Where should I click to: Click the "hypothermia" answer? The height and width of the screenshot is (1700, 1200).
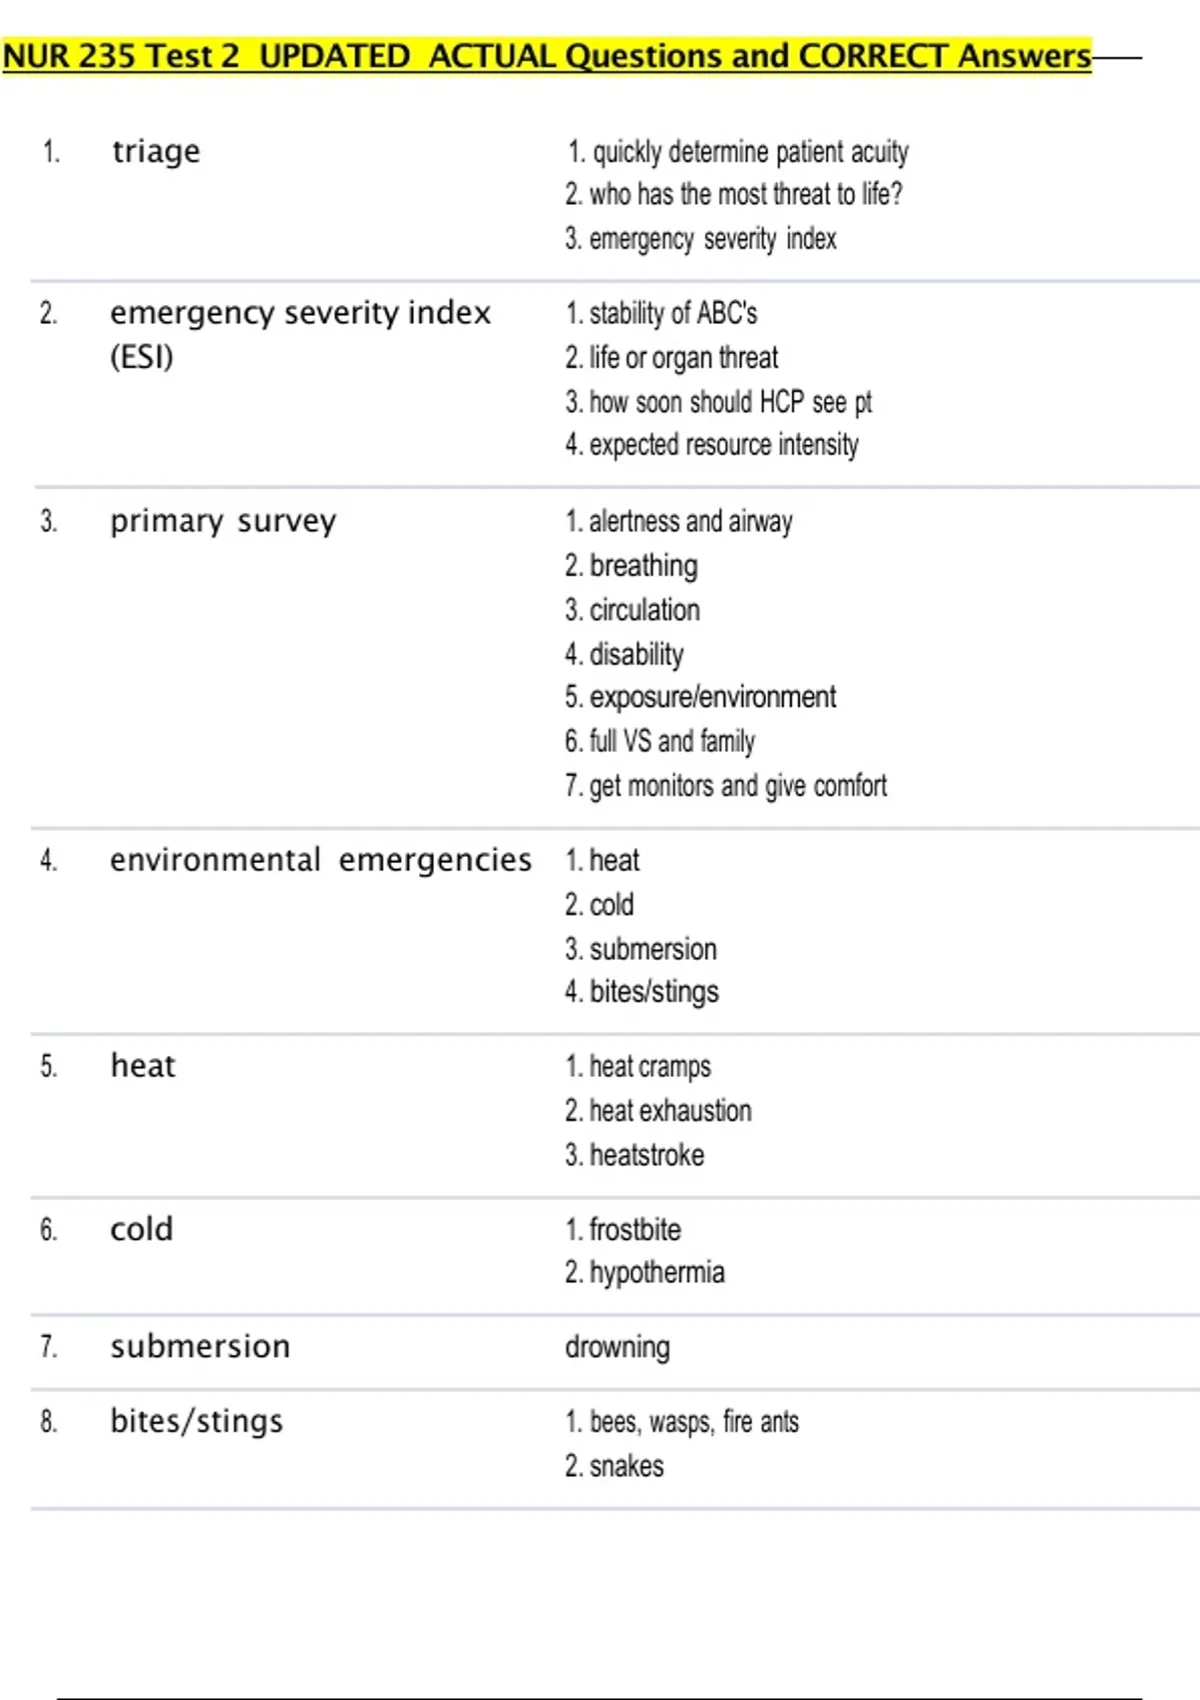[656, 1273]
